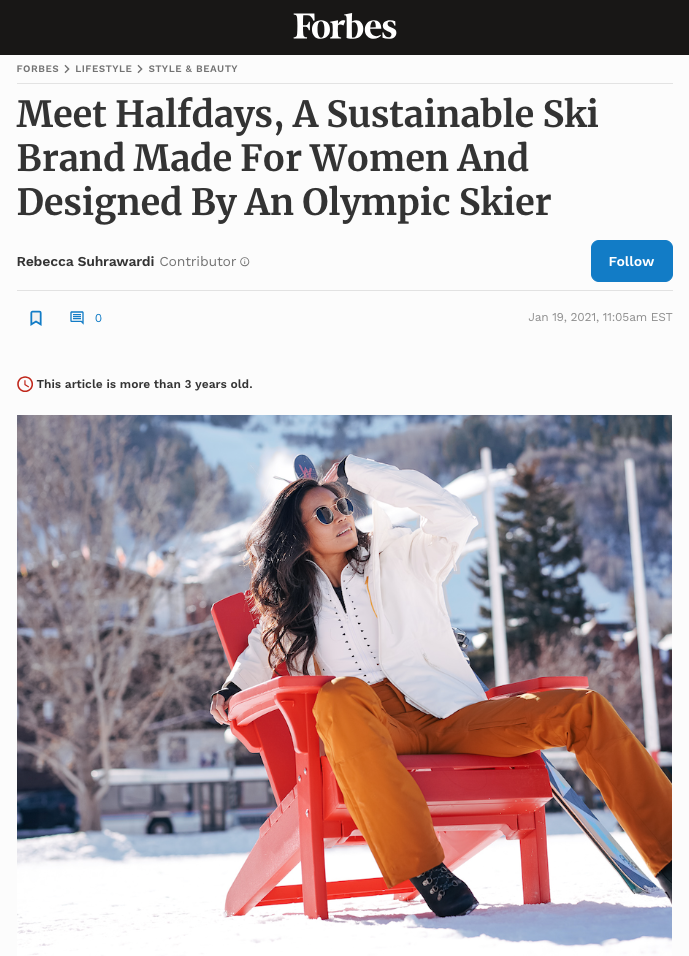Open the LIFESTYLE breadcrumb section
Viewport: 689px width, 956px height.
(x=104, y=69)
